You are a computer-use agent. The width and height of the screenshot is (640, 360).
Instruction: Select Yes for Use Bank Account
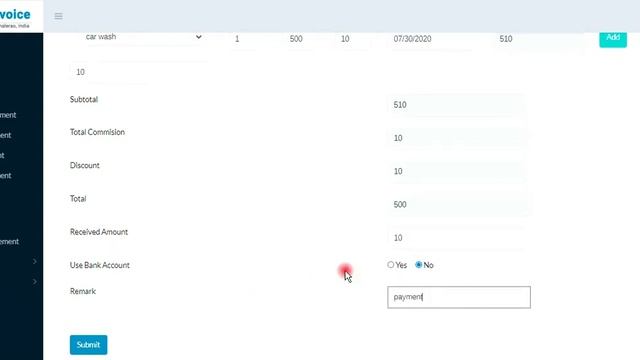pyautogui.click(x=391, y=265)
